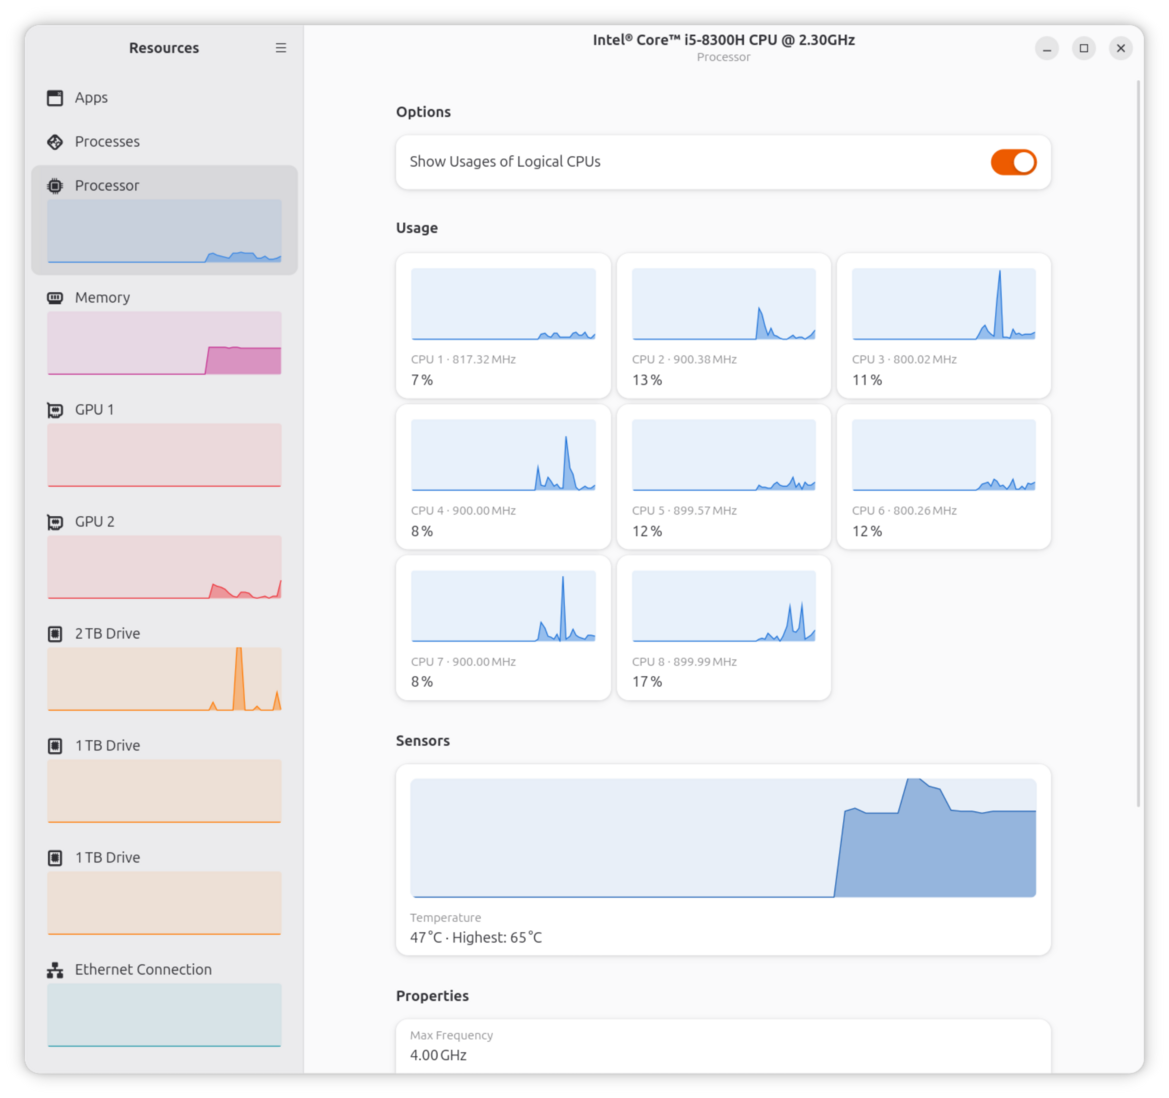
Task: Click the Processes diamond icon
Action: 55,142
